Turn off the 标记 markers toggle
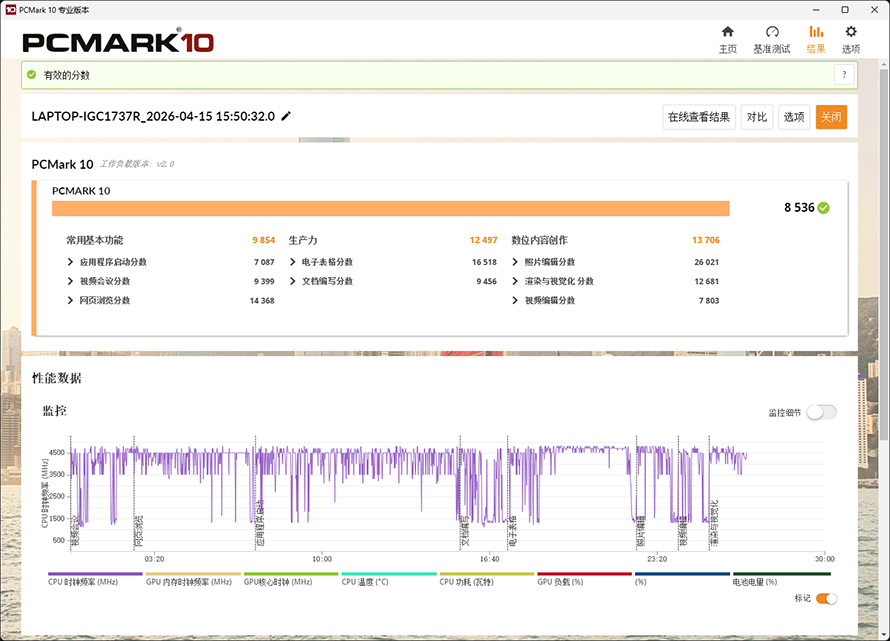This screenshot has height=641, width=890. 826,598
